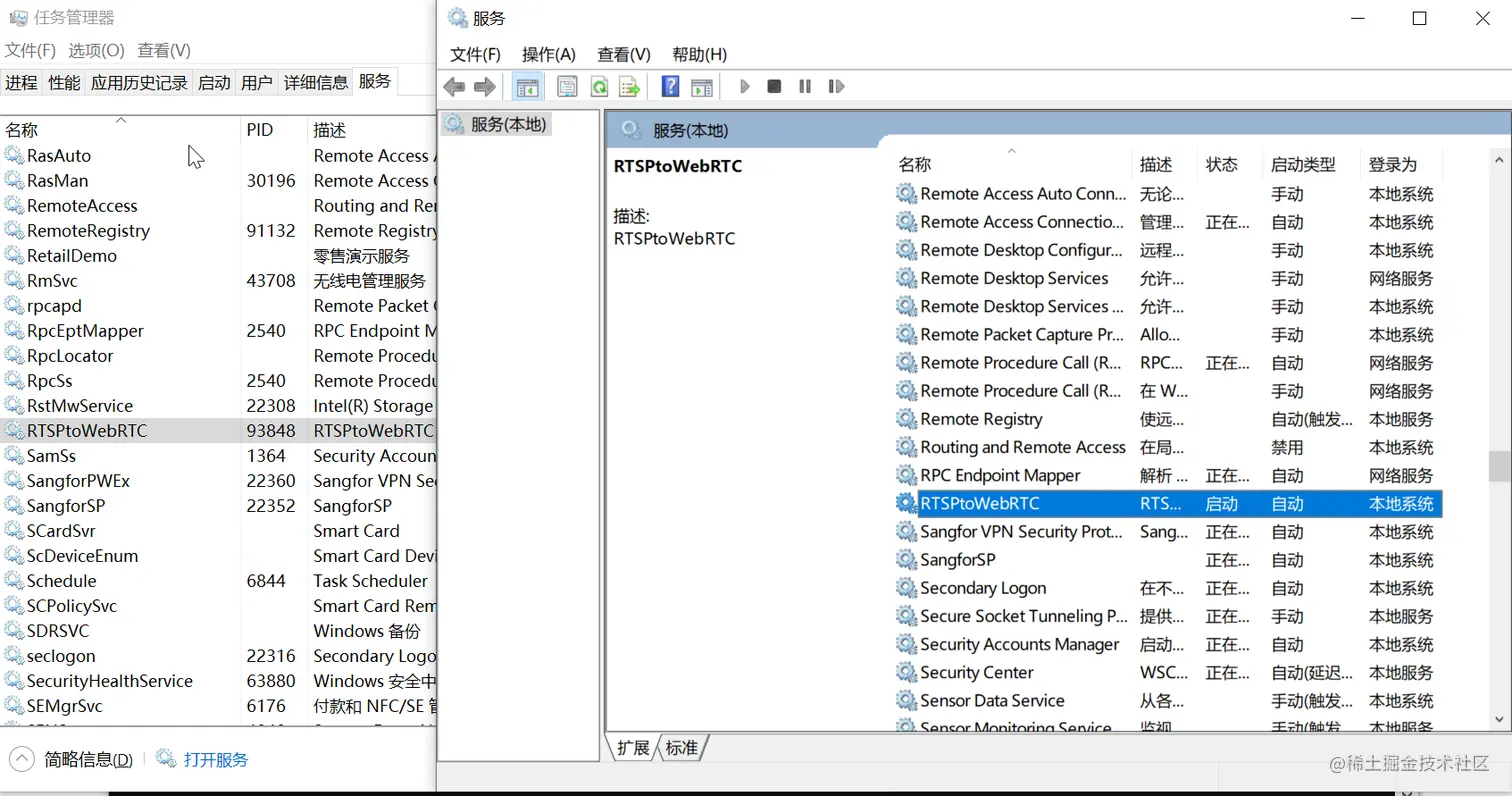Screen dimensions: 1512x796
Task: Select RpcEptMapper row in Task Manager
Action: click(218, 331)
